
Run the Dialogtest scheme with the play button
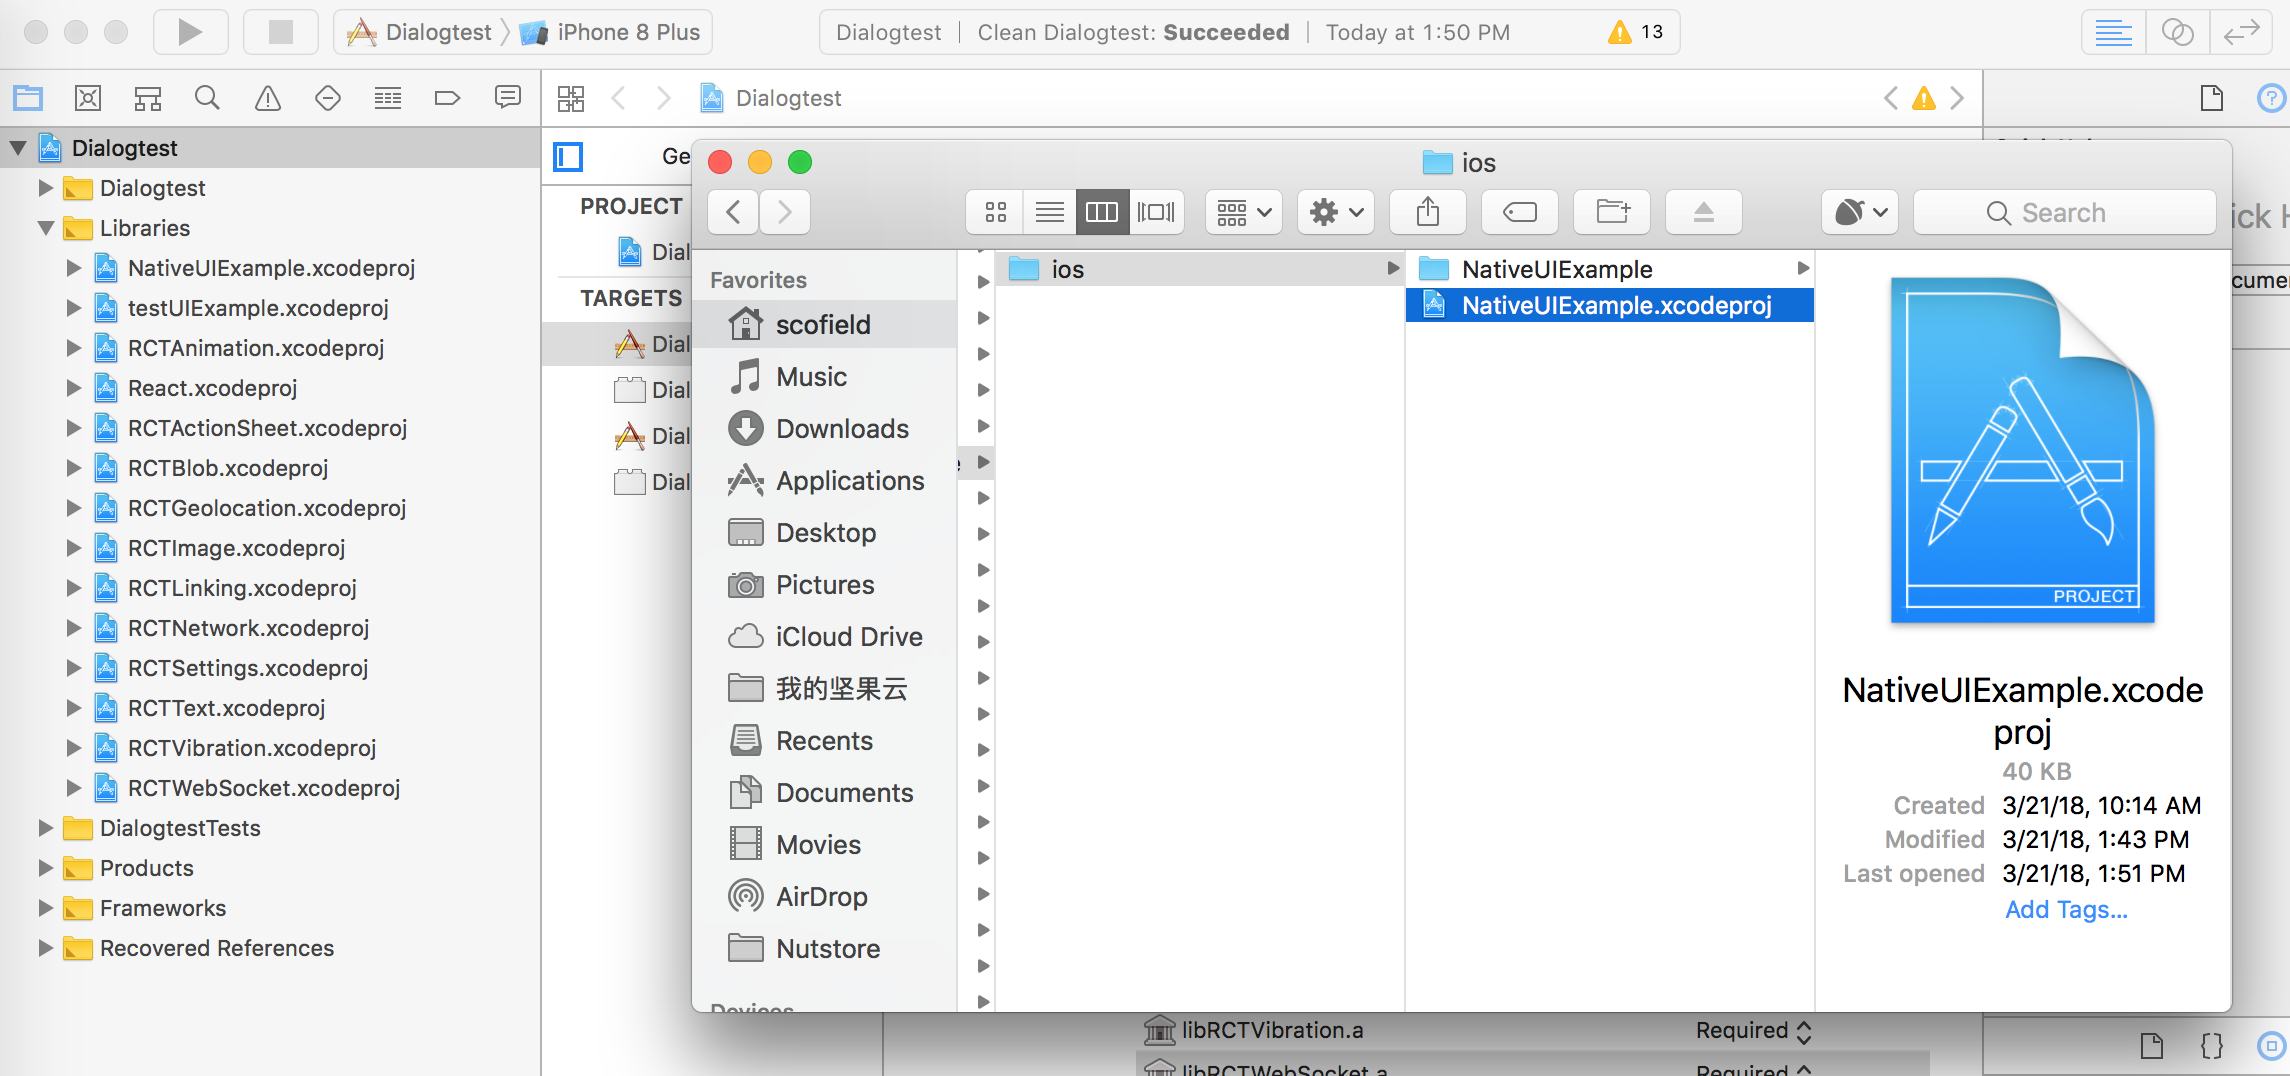point(190,31)
